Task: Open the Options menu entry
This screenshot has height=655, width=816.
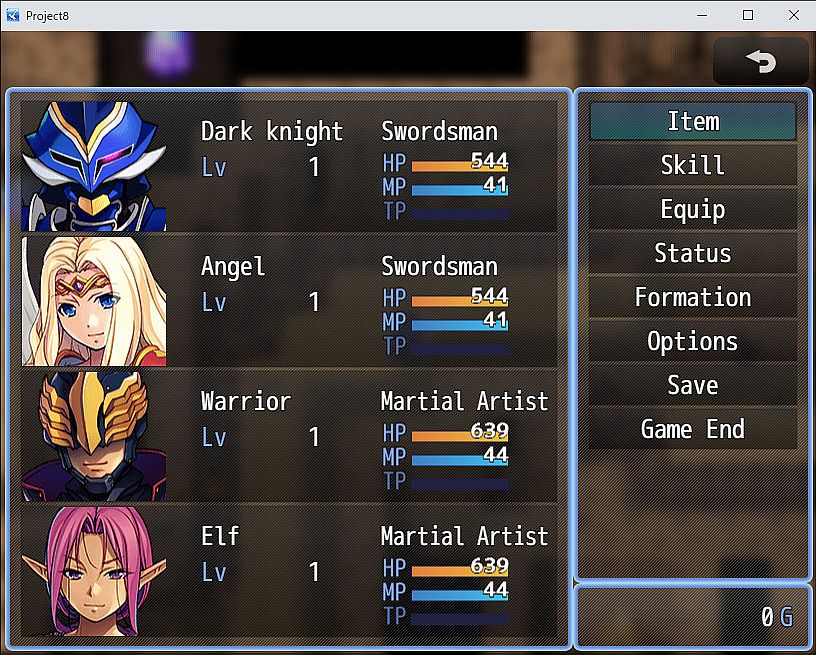Action: click(693, 341)
